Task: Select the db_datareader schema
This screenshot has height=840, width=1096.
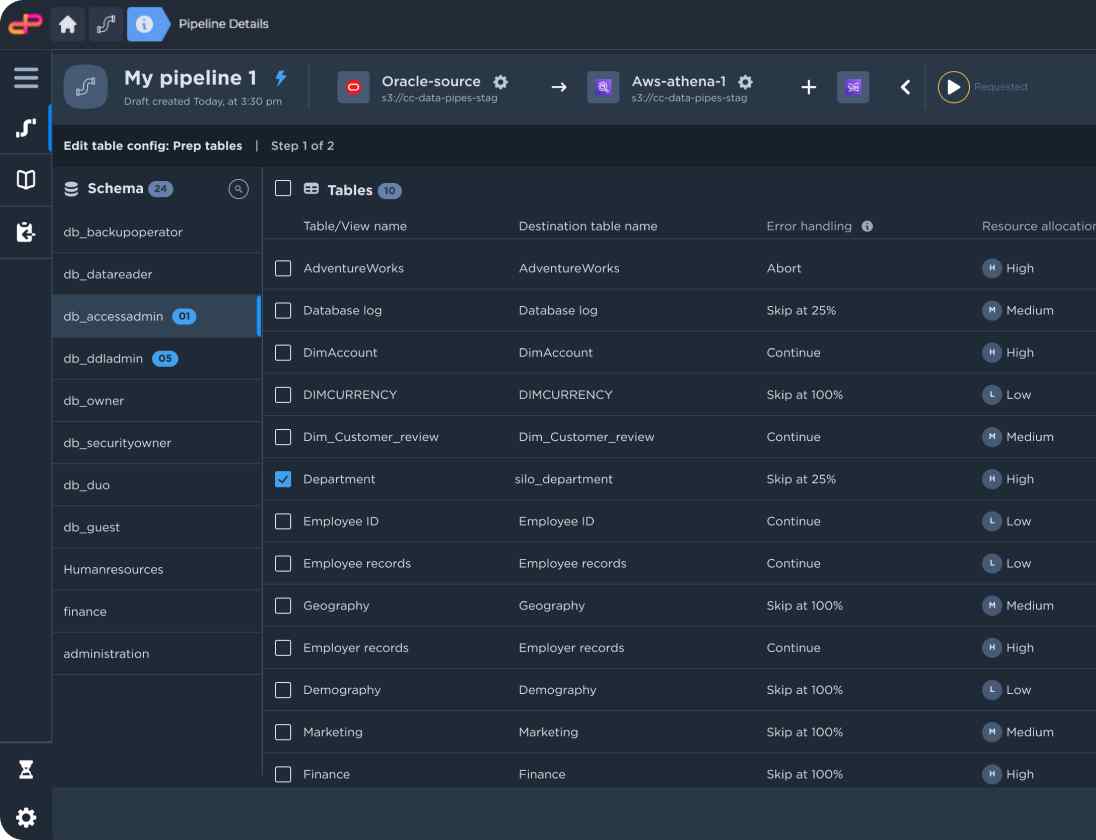Action: click(156, 274)
